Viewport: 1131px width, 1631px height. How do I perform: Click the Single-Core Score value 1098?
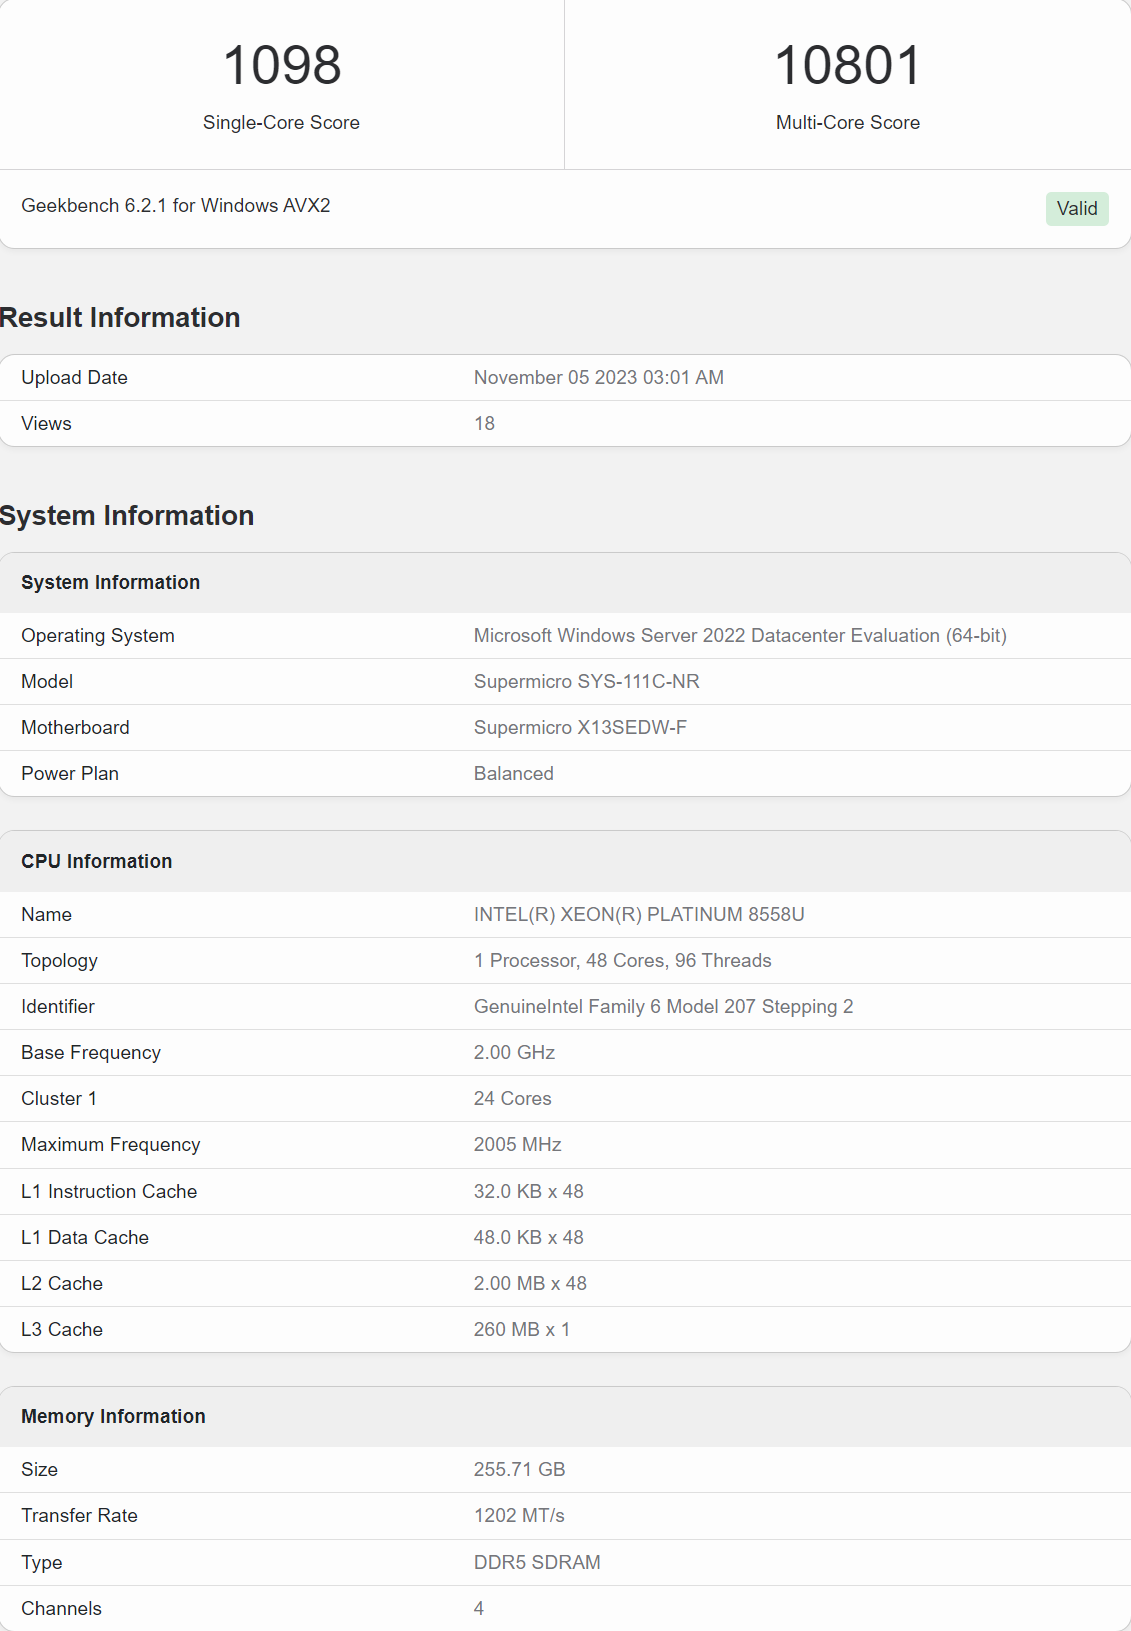pos(282,65)
